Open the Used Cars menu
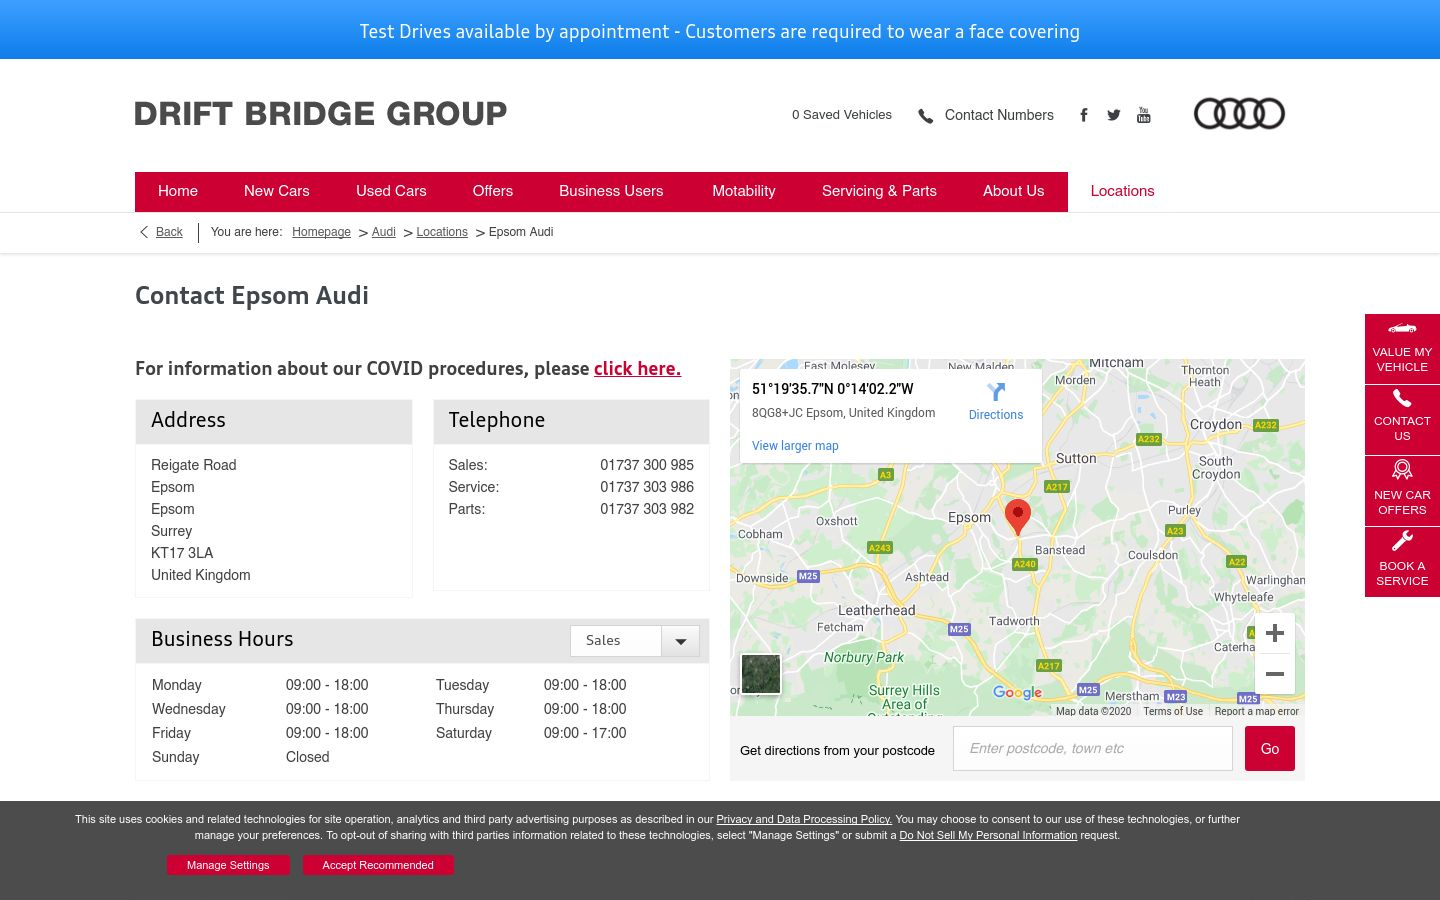The height and width of the screenshot is (900, 1440). pos(391,191)
